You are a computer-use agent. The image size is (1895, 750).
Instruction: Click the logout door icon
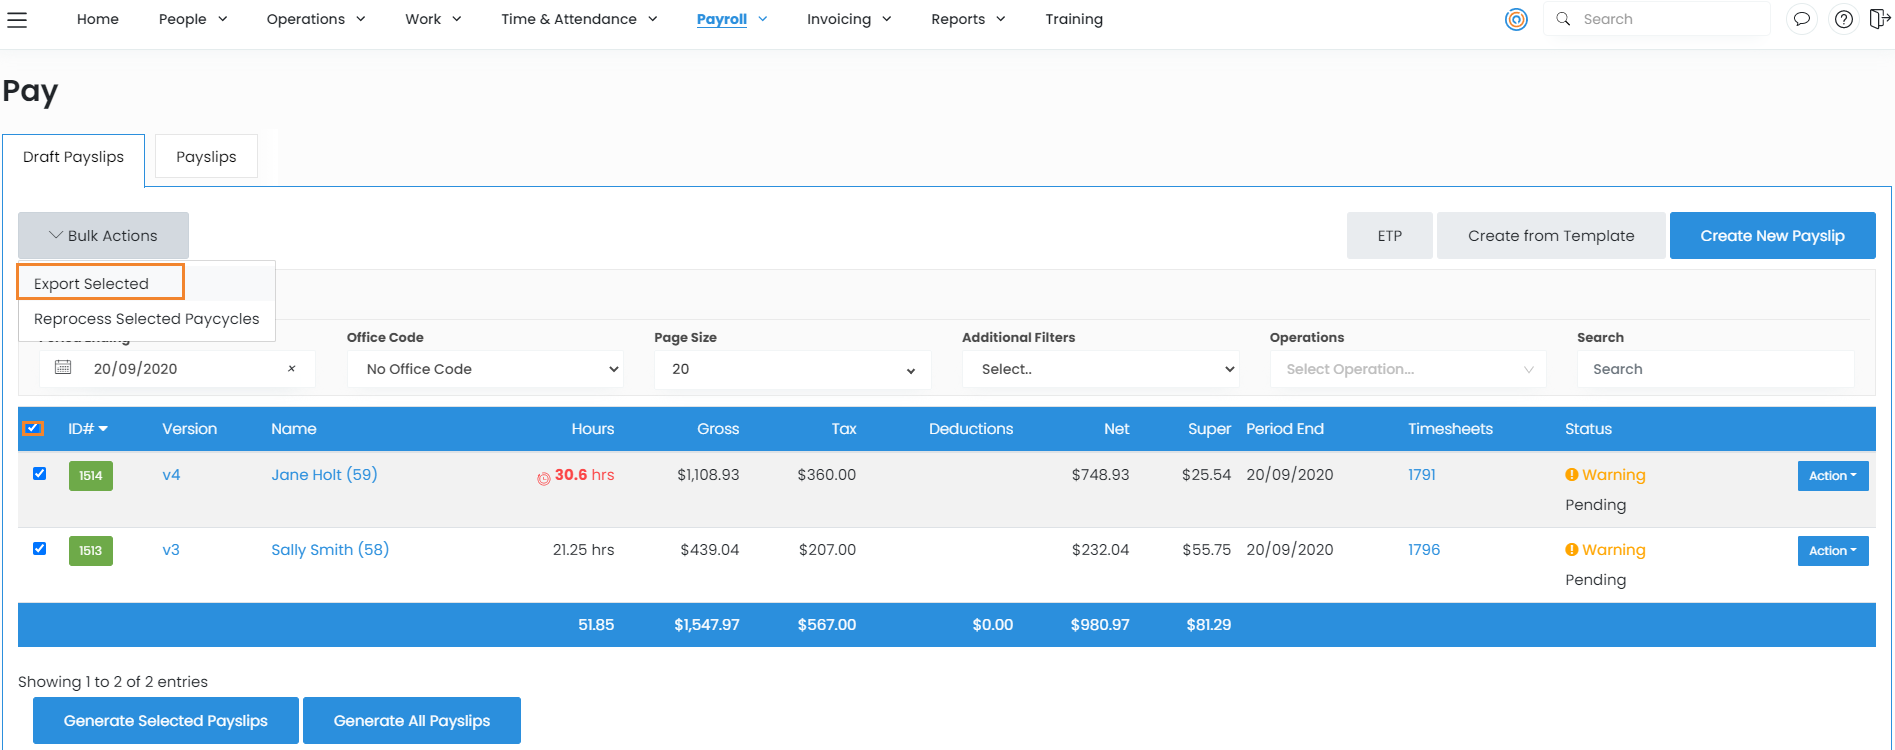[1879, 19]
